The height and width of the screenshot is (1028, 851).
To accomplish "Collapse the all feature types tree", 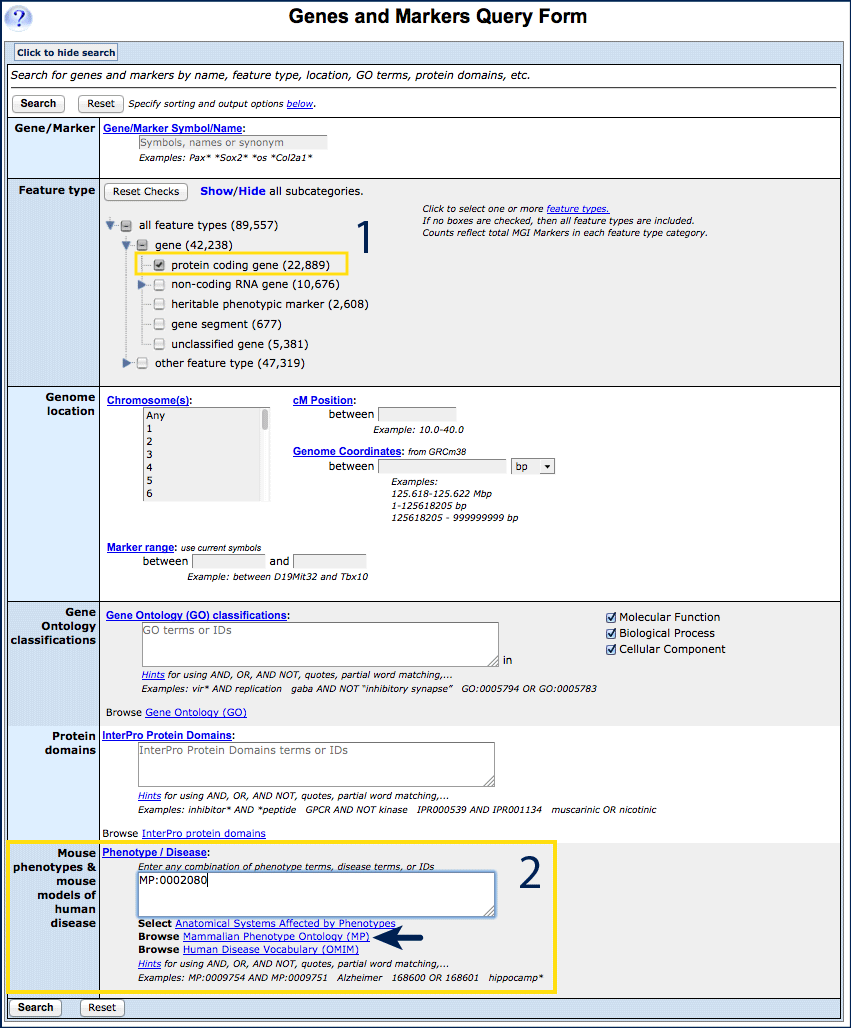I will pyautogui.click(x=110, y=226).
